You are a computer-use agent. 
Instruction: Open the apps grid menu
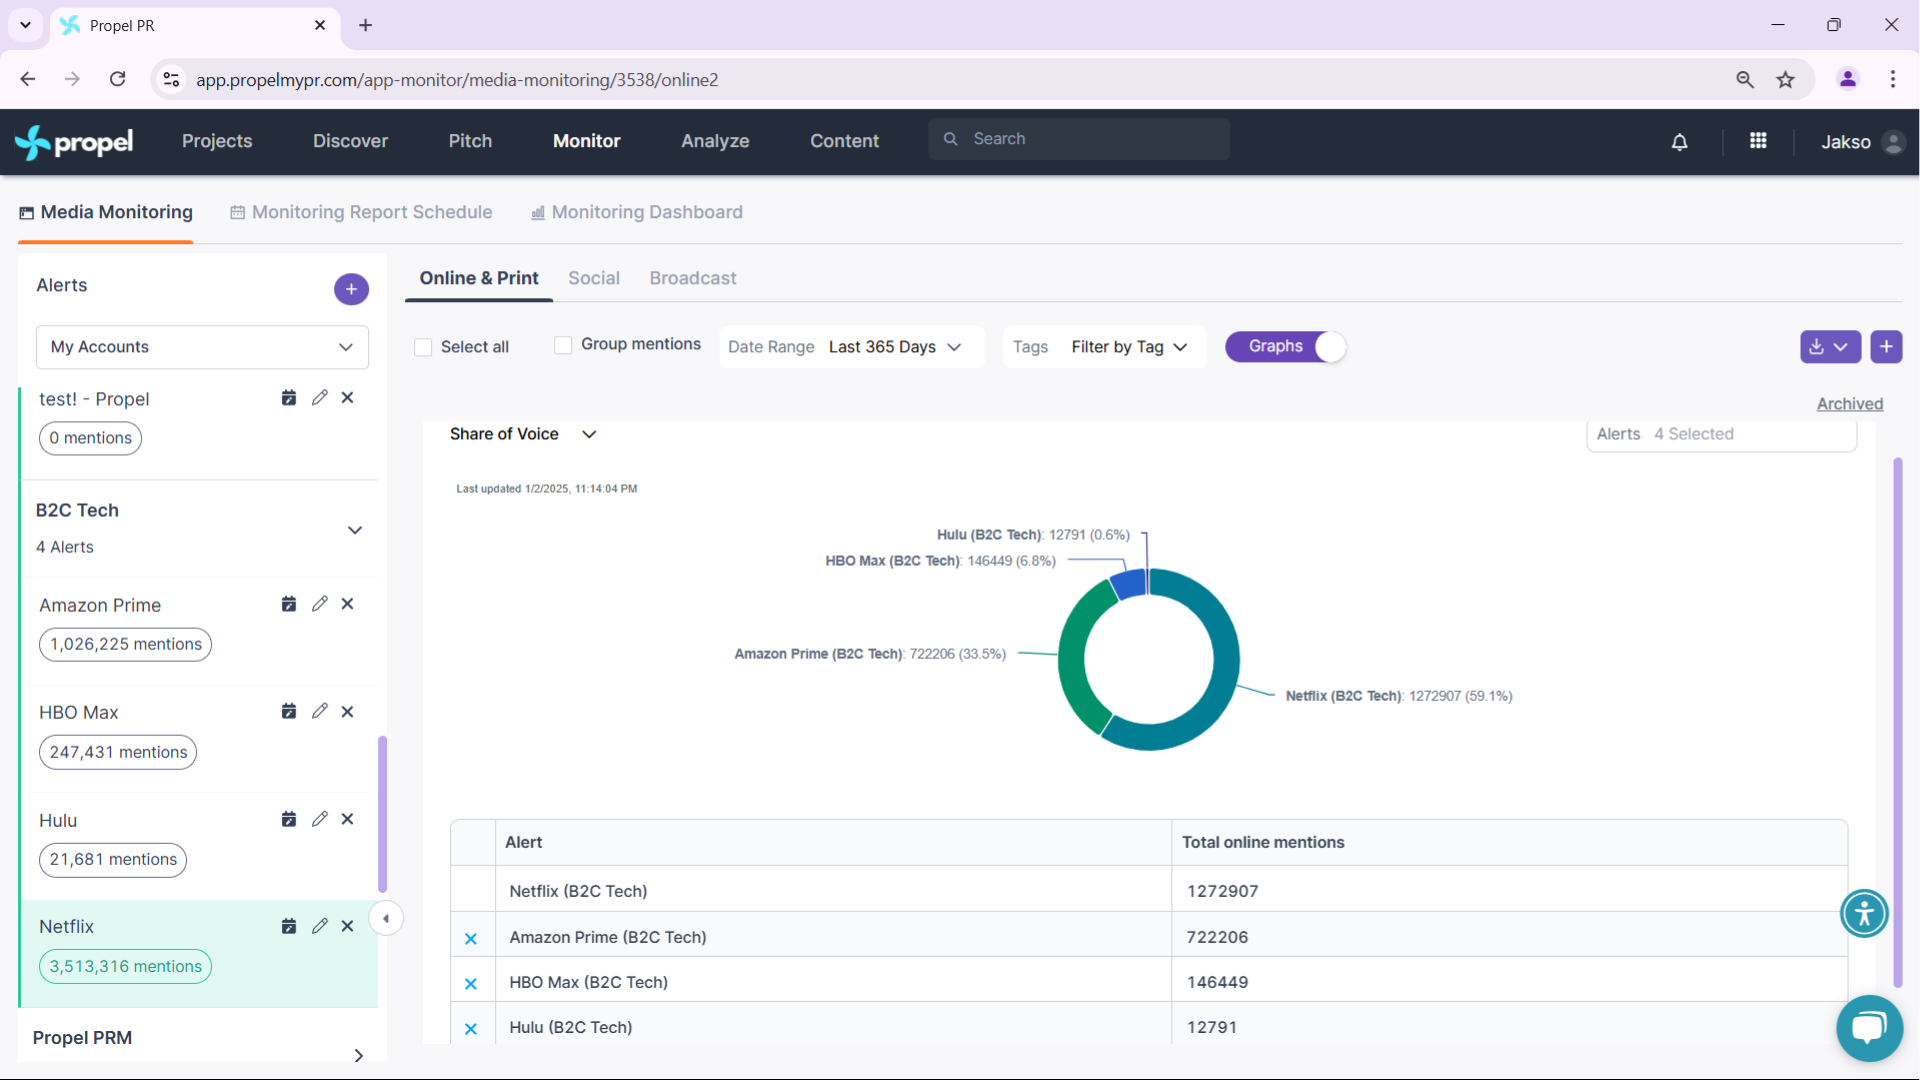(x=1758, y=141)
